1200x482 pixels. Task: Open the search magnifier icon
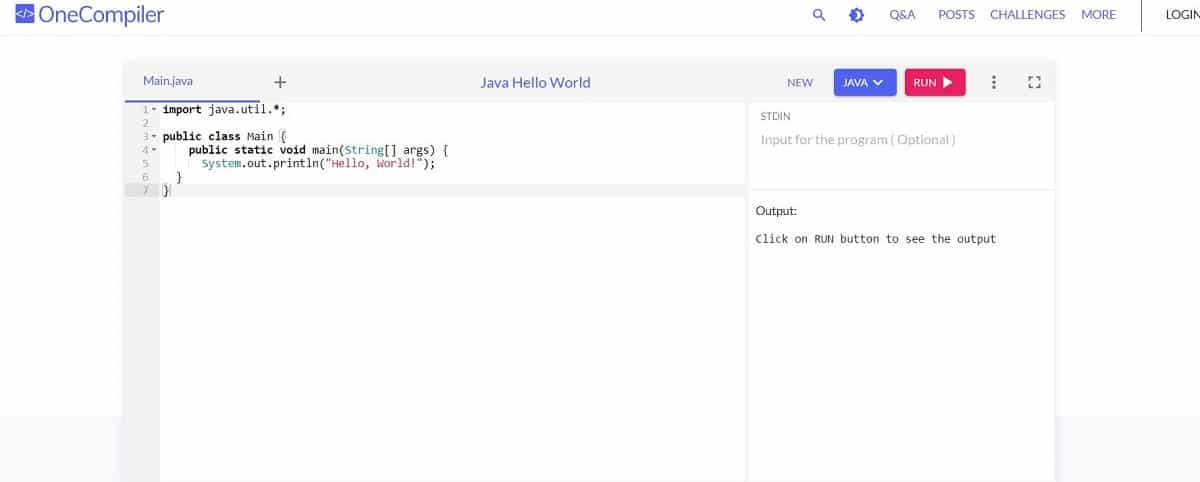[x=819, y=15]
